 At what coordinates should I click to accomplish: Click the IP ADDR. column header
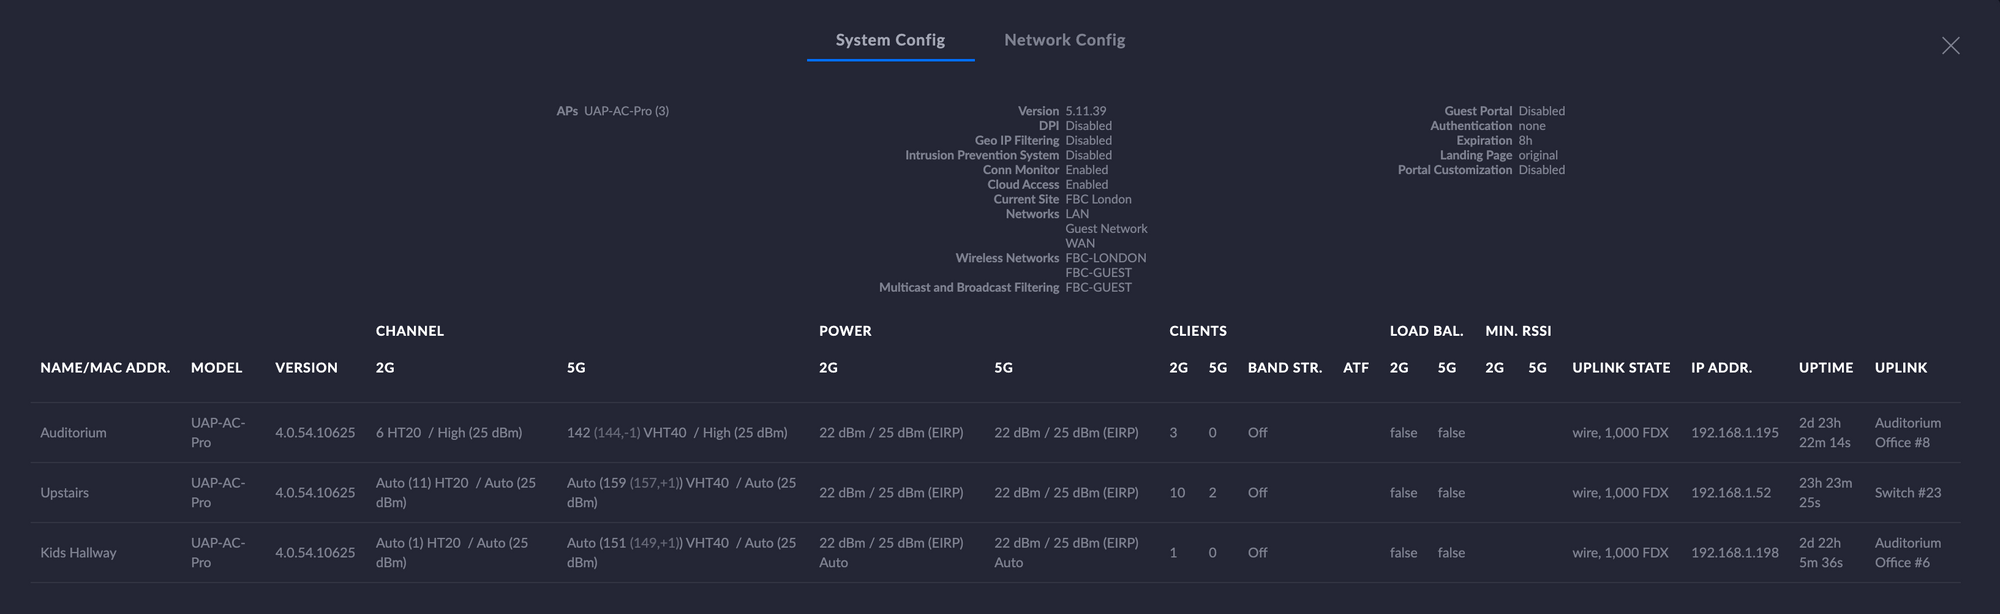[x=1721, y=368]
